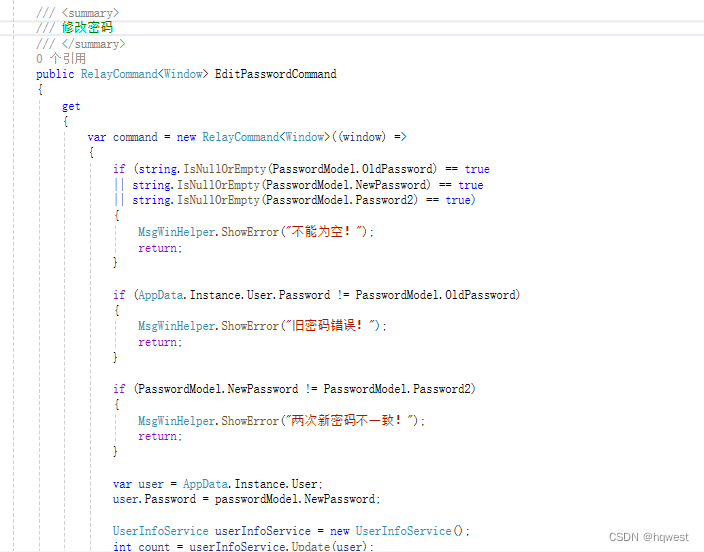
Task: Click the '0 个引用' reference count link
Action: pyautogui.click(x=61, y=58)
